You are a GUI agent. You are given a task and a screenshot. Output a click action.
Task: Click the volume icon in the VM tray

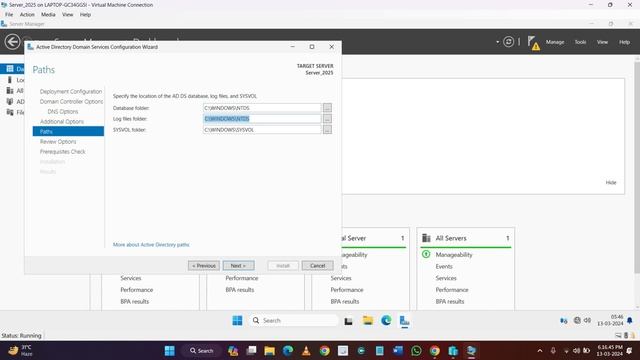[x=587, y=320]
